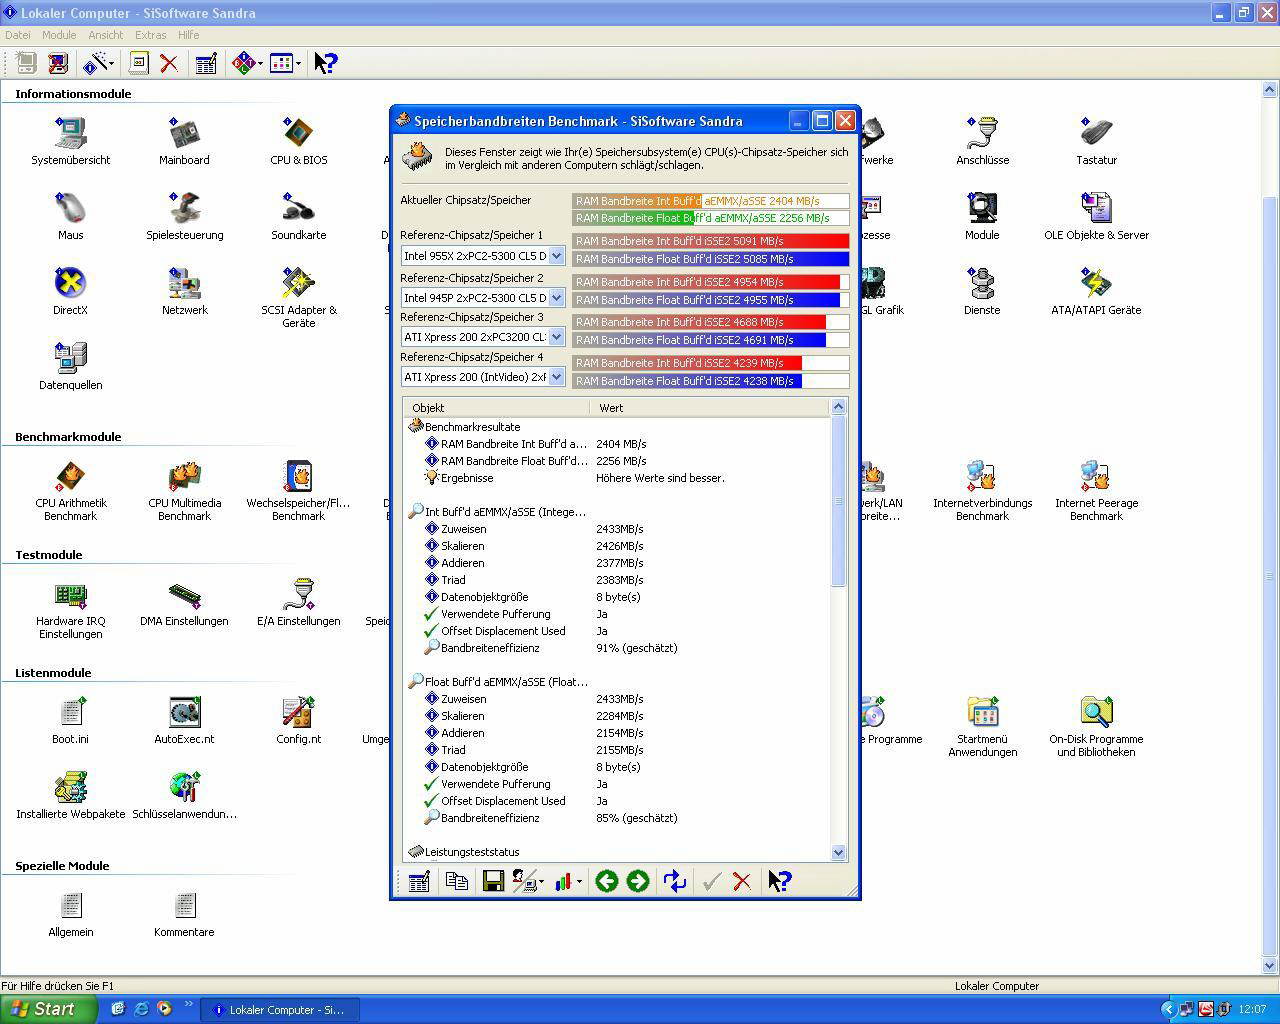Select the Schlüsselanwendungen icon
The width and height of the screenshot is (1280, 1024).
184,796
